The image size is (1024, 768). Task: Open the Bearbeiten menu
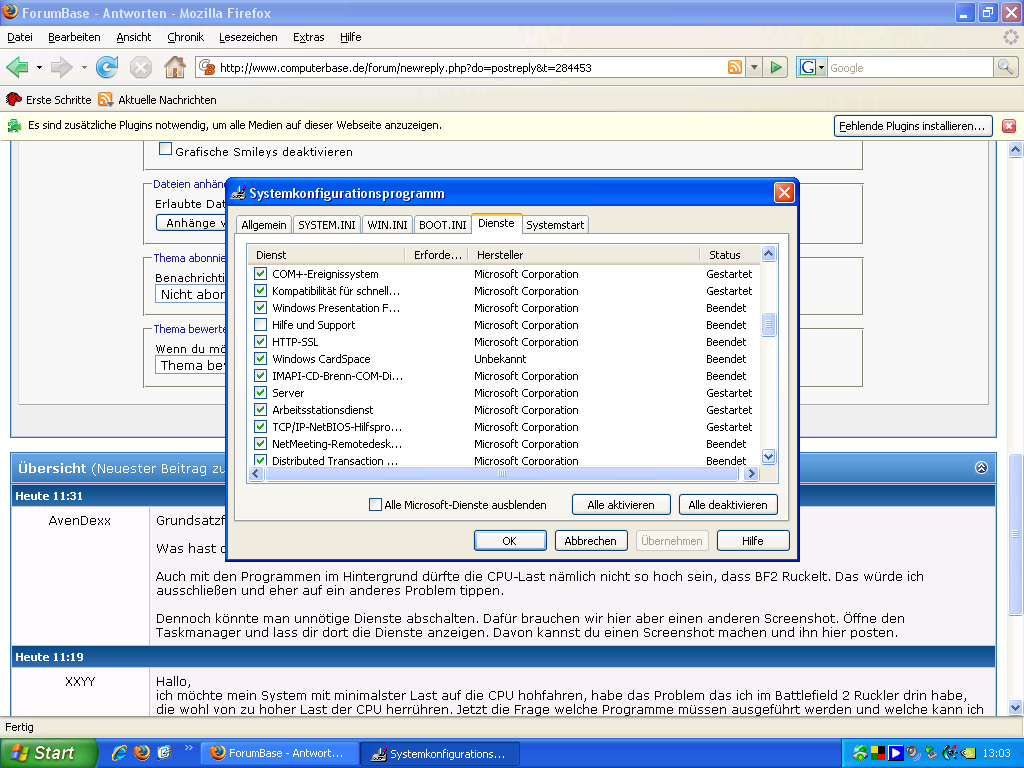pyautogui.click(x=74, y=37)
